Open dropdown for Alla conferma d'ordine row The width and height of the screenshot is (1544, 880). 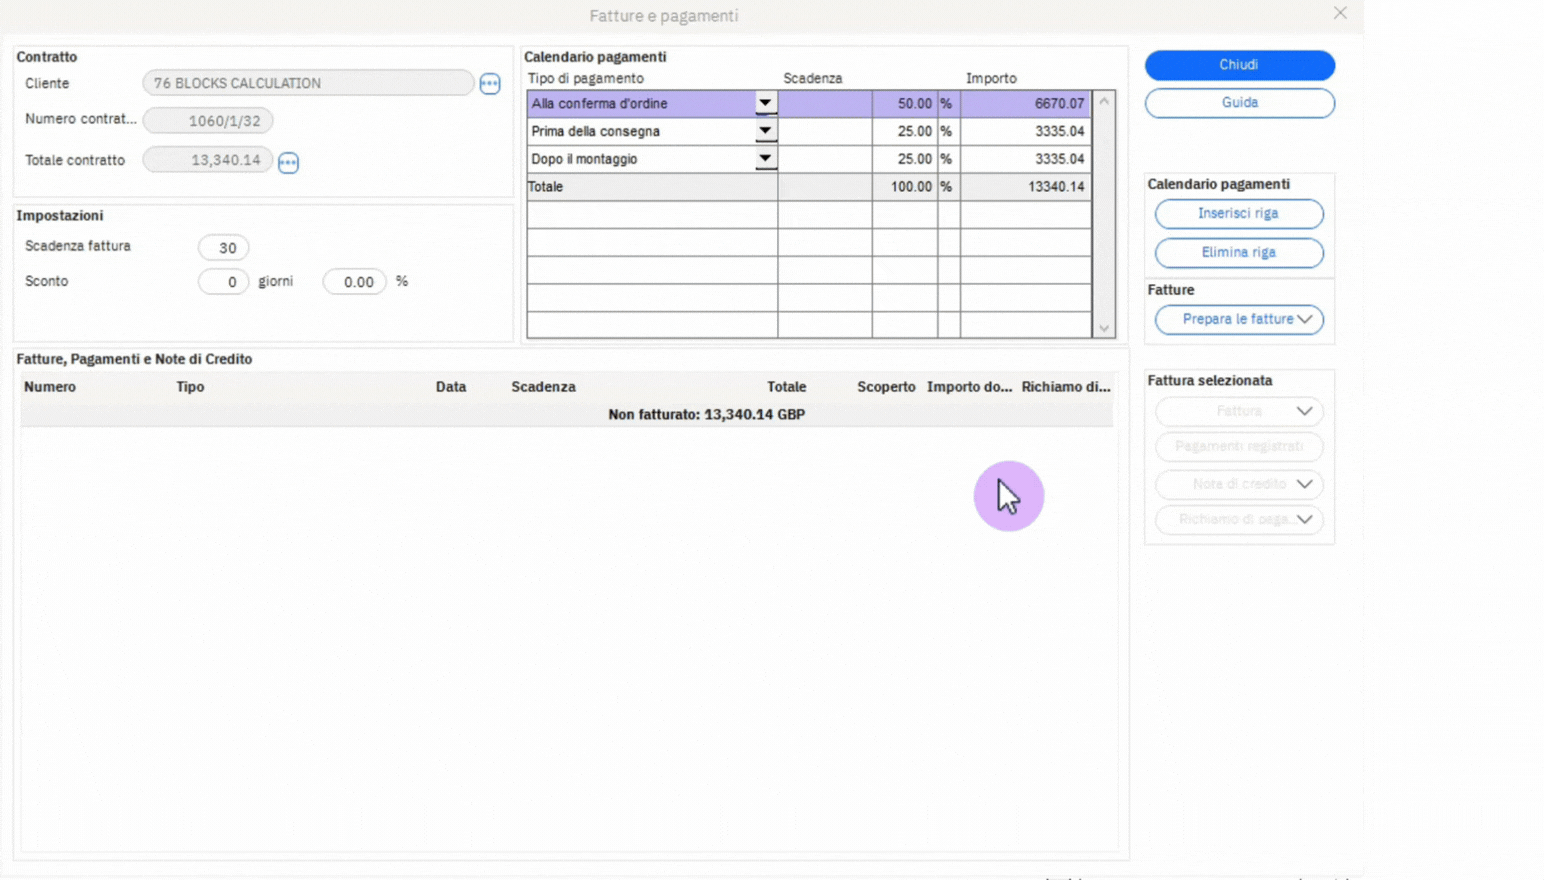coord(764,103)
